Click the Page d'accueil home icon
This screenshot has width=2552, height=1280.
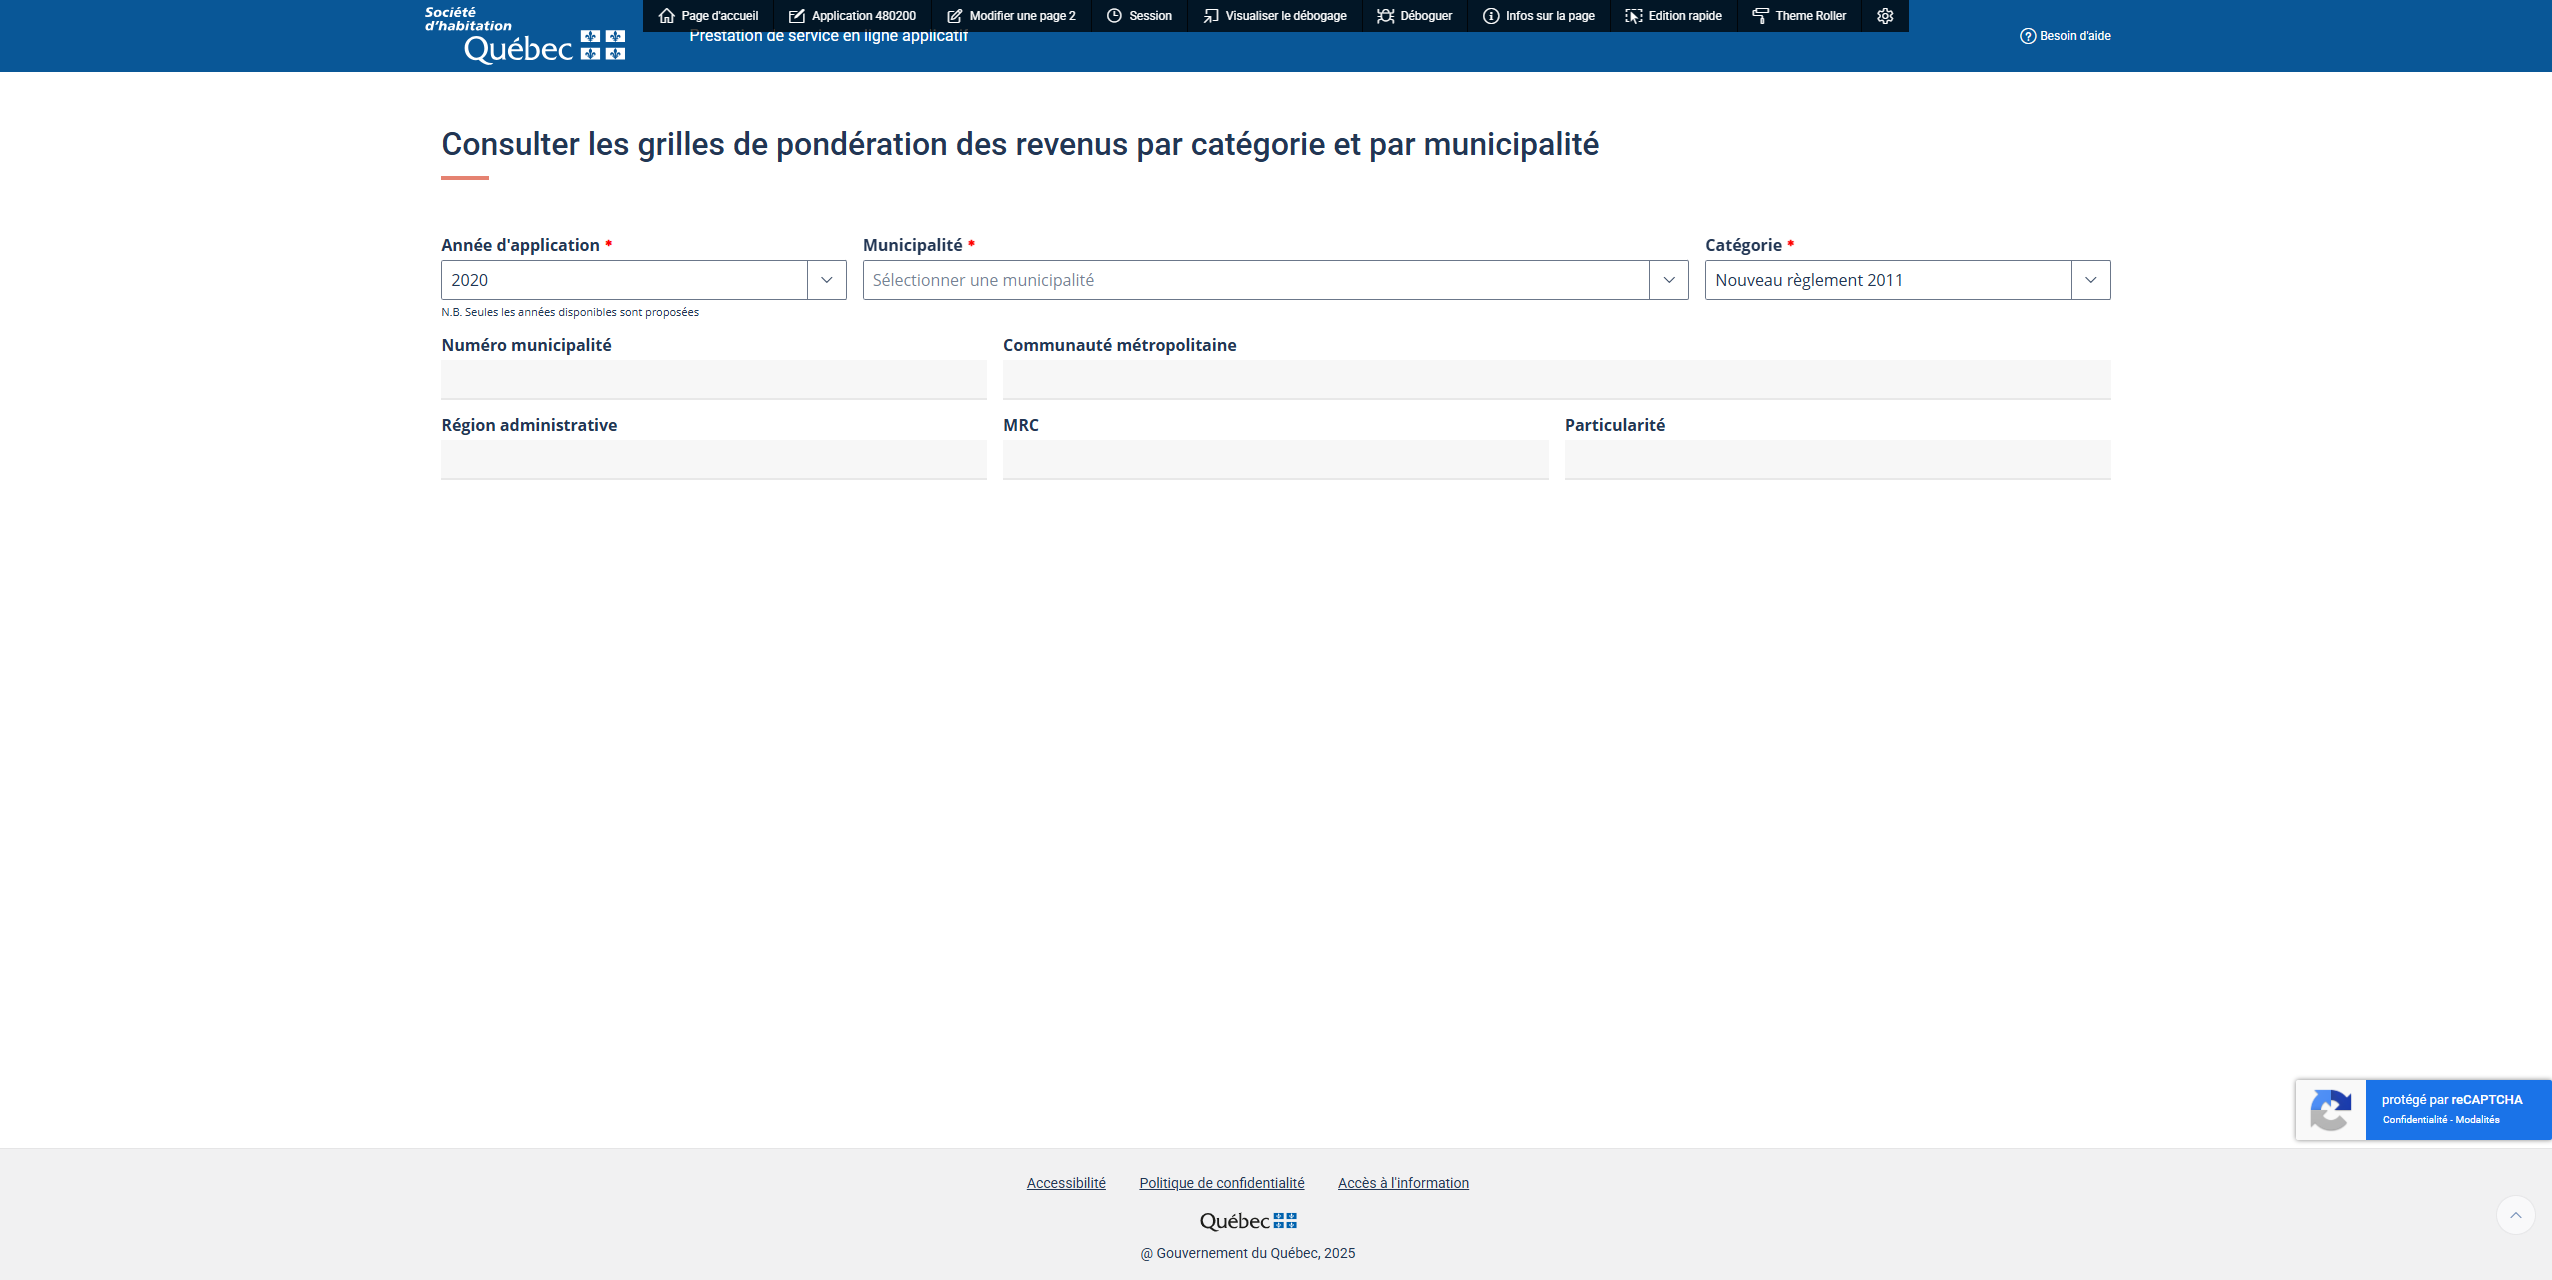pyautogui.click(x=667, y=16)
